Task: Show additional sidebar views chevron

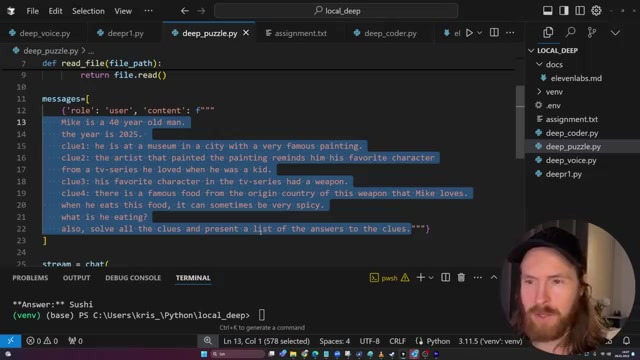Action: tap(615, 33)
